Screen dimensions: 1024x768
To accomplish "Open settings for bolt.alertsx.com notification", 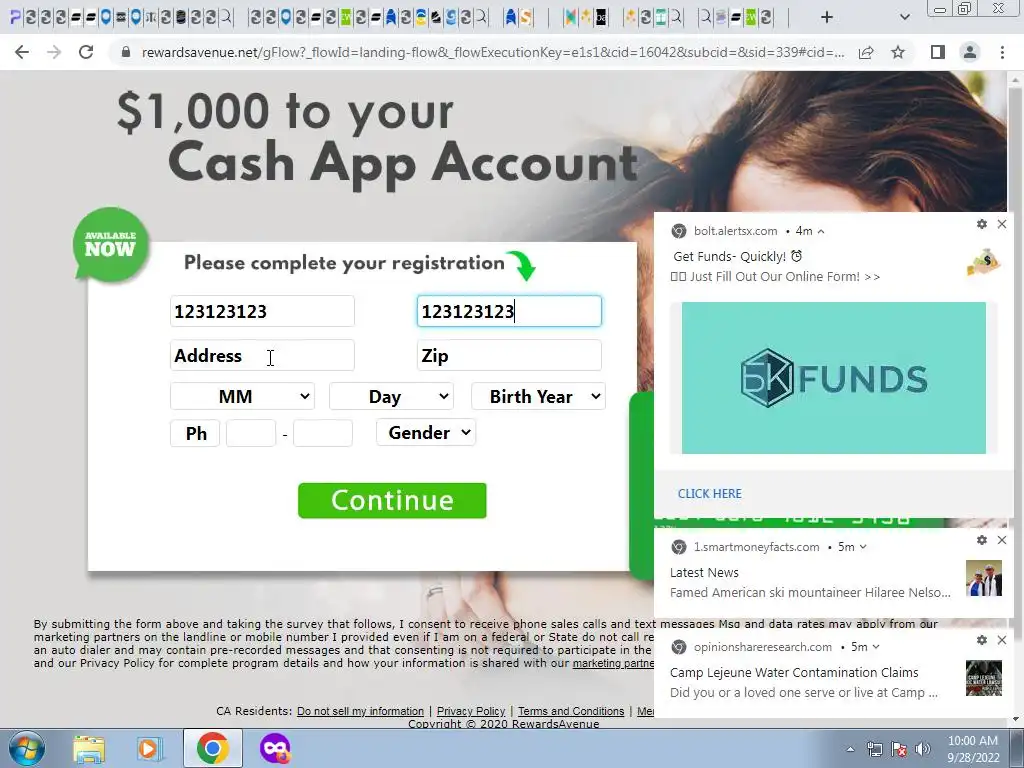I will [x=982, y=224].
